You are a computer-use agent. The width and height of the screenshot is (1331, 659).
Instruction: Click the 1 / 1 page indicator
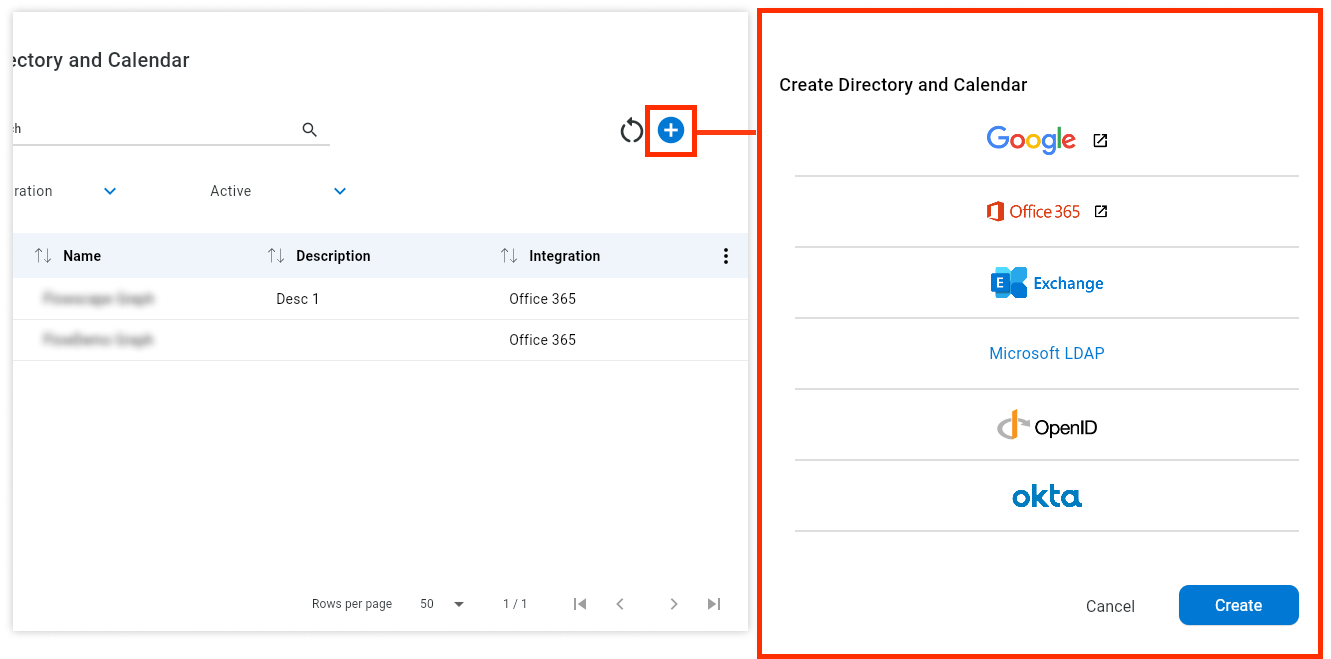pos(515,604)
